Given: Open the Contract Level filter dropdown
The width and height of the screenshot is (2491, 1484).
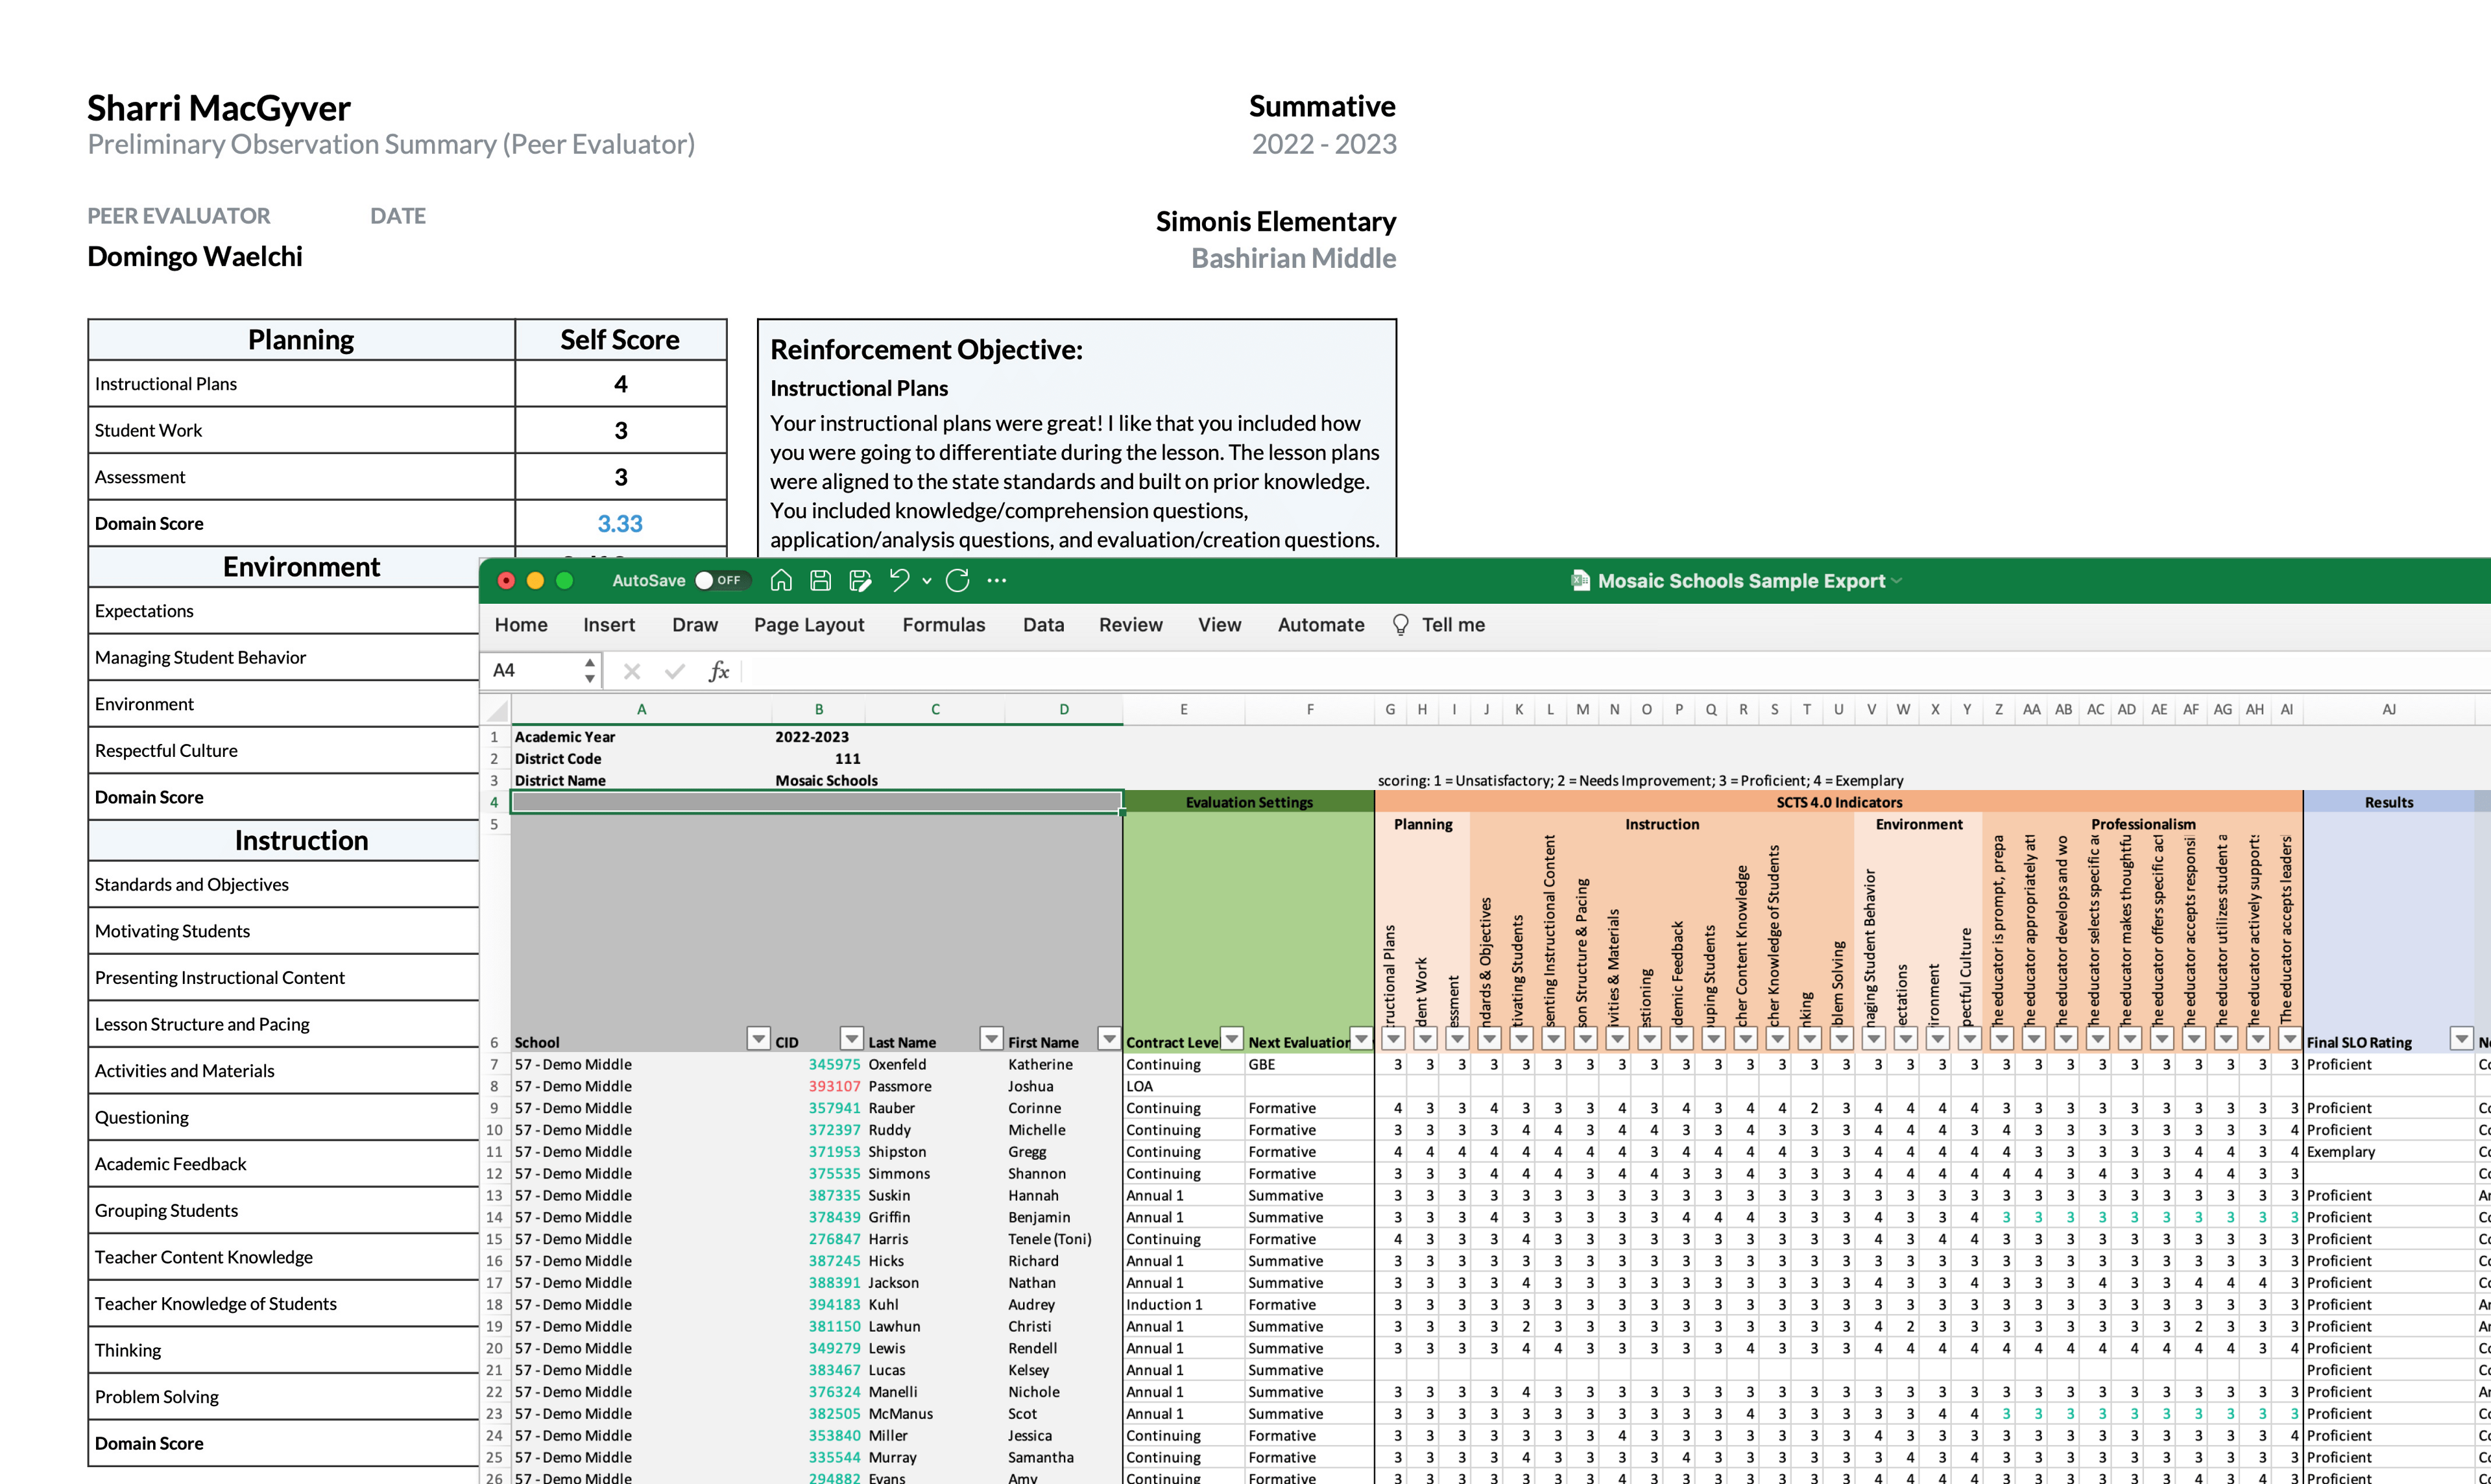Looking at the screenshot, I should (1232, 1039).
